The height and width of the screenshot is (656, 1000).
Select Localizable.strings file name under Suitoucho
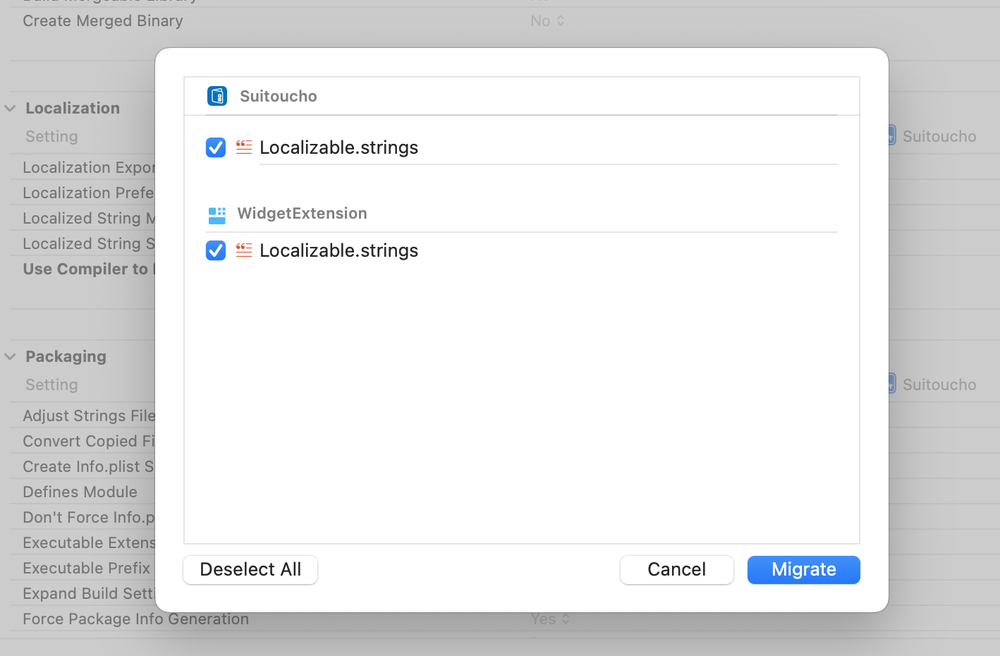coord(339,148)
